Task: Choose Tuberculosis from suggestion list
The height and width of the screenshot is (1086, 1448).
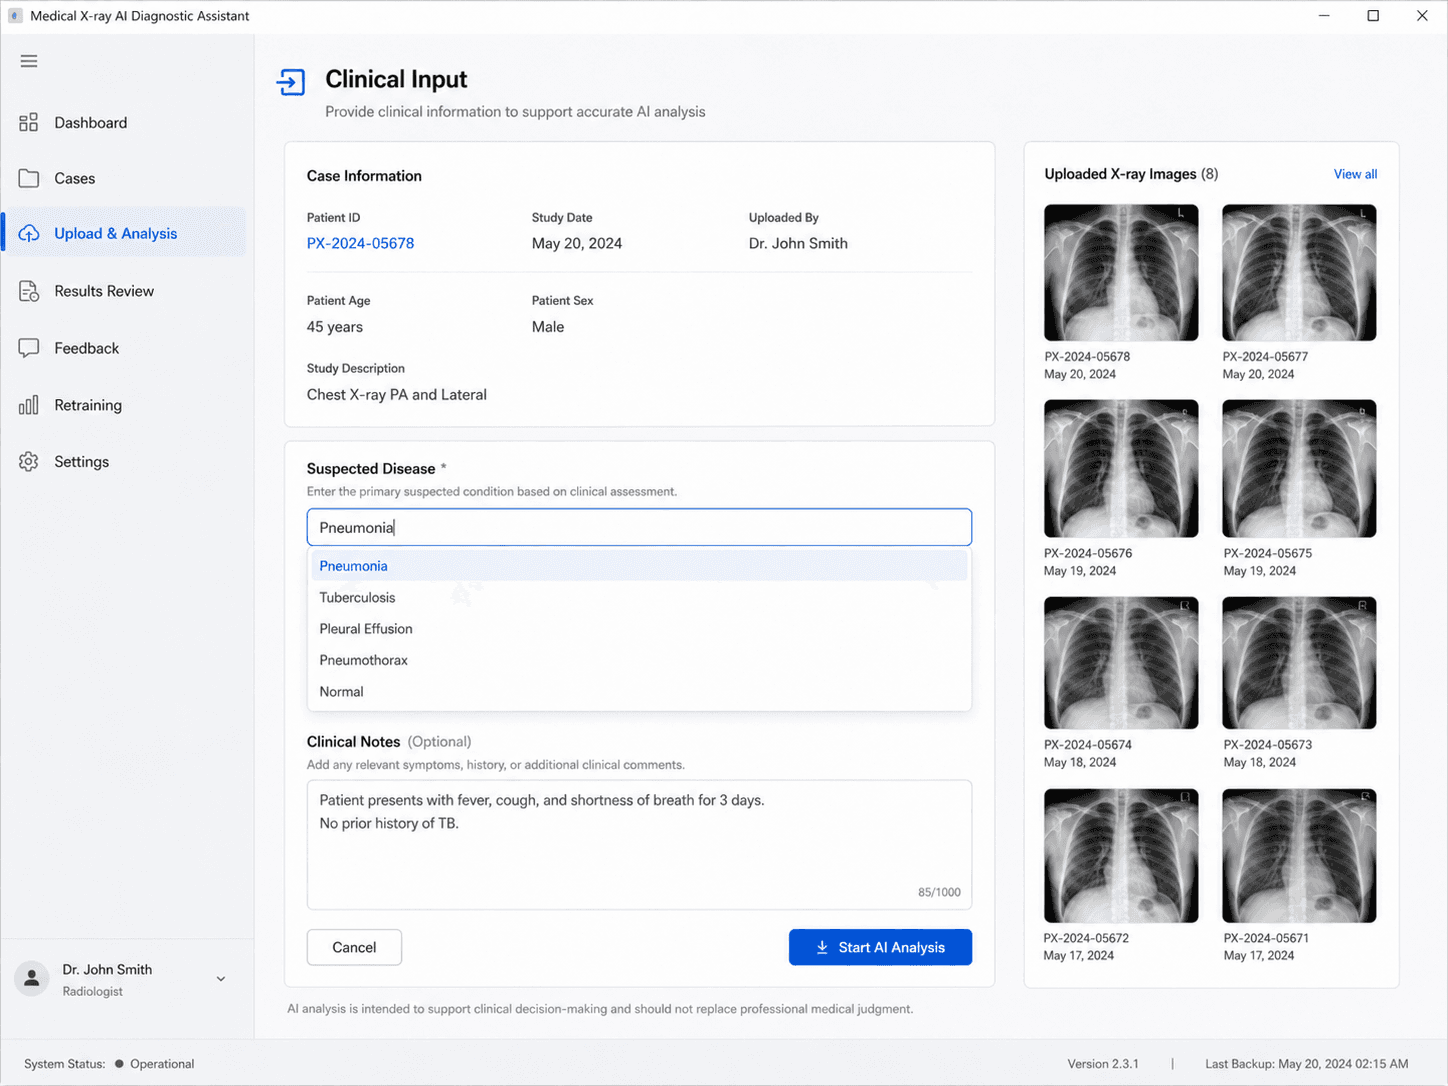Action: point(639,597)
